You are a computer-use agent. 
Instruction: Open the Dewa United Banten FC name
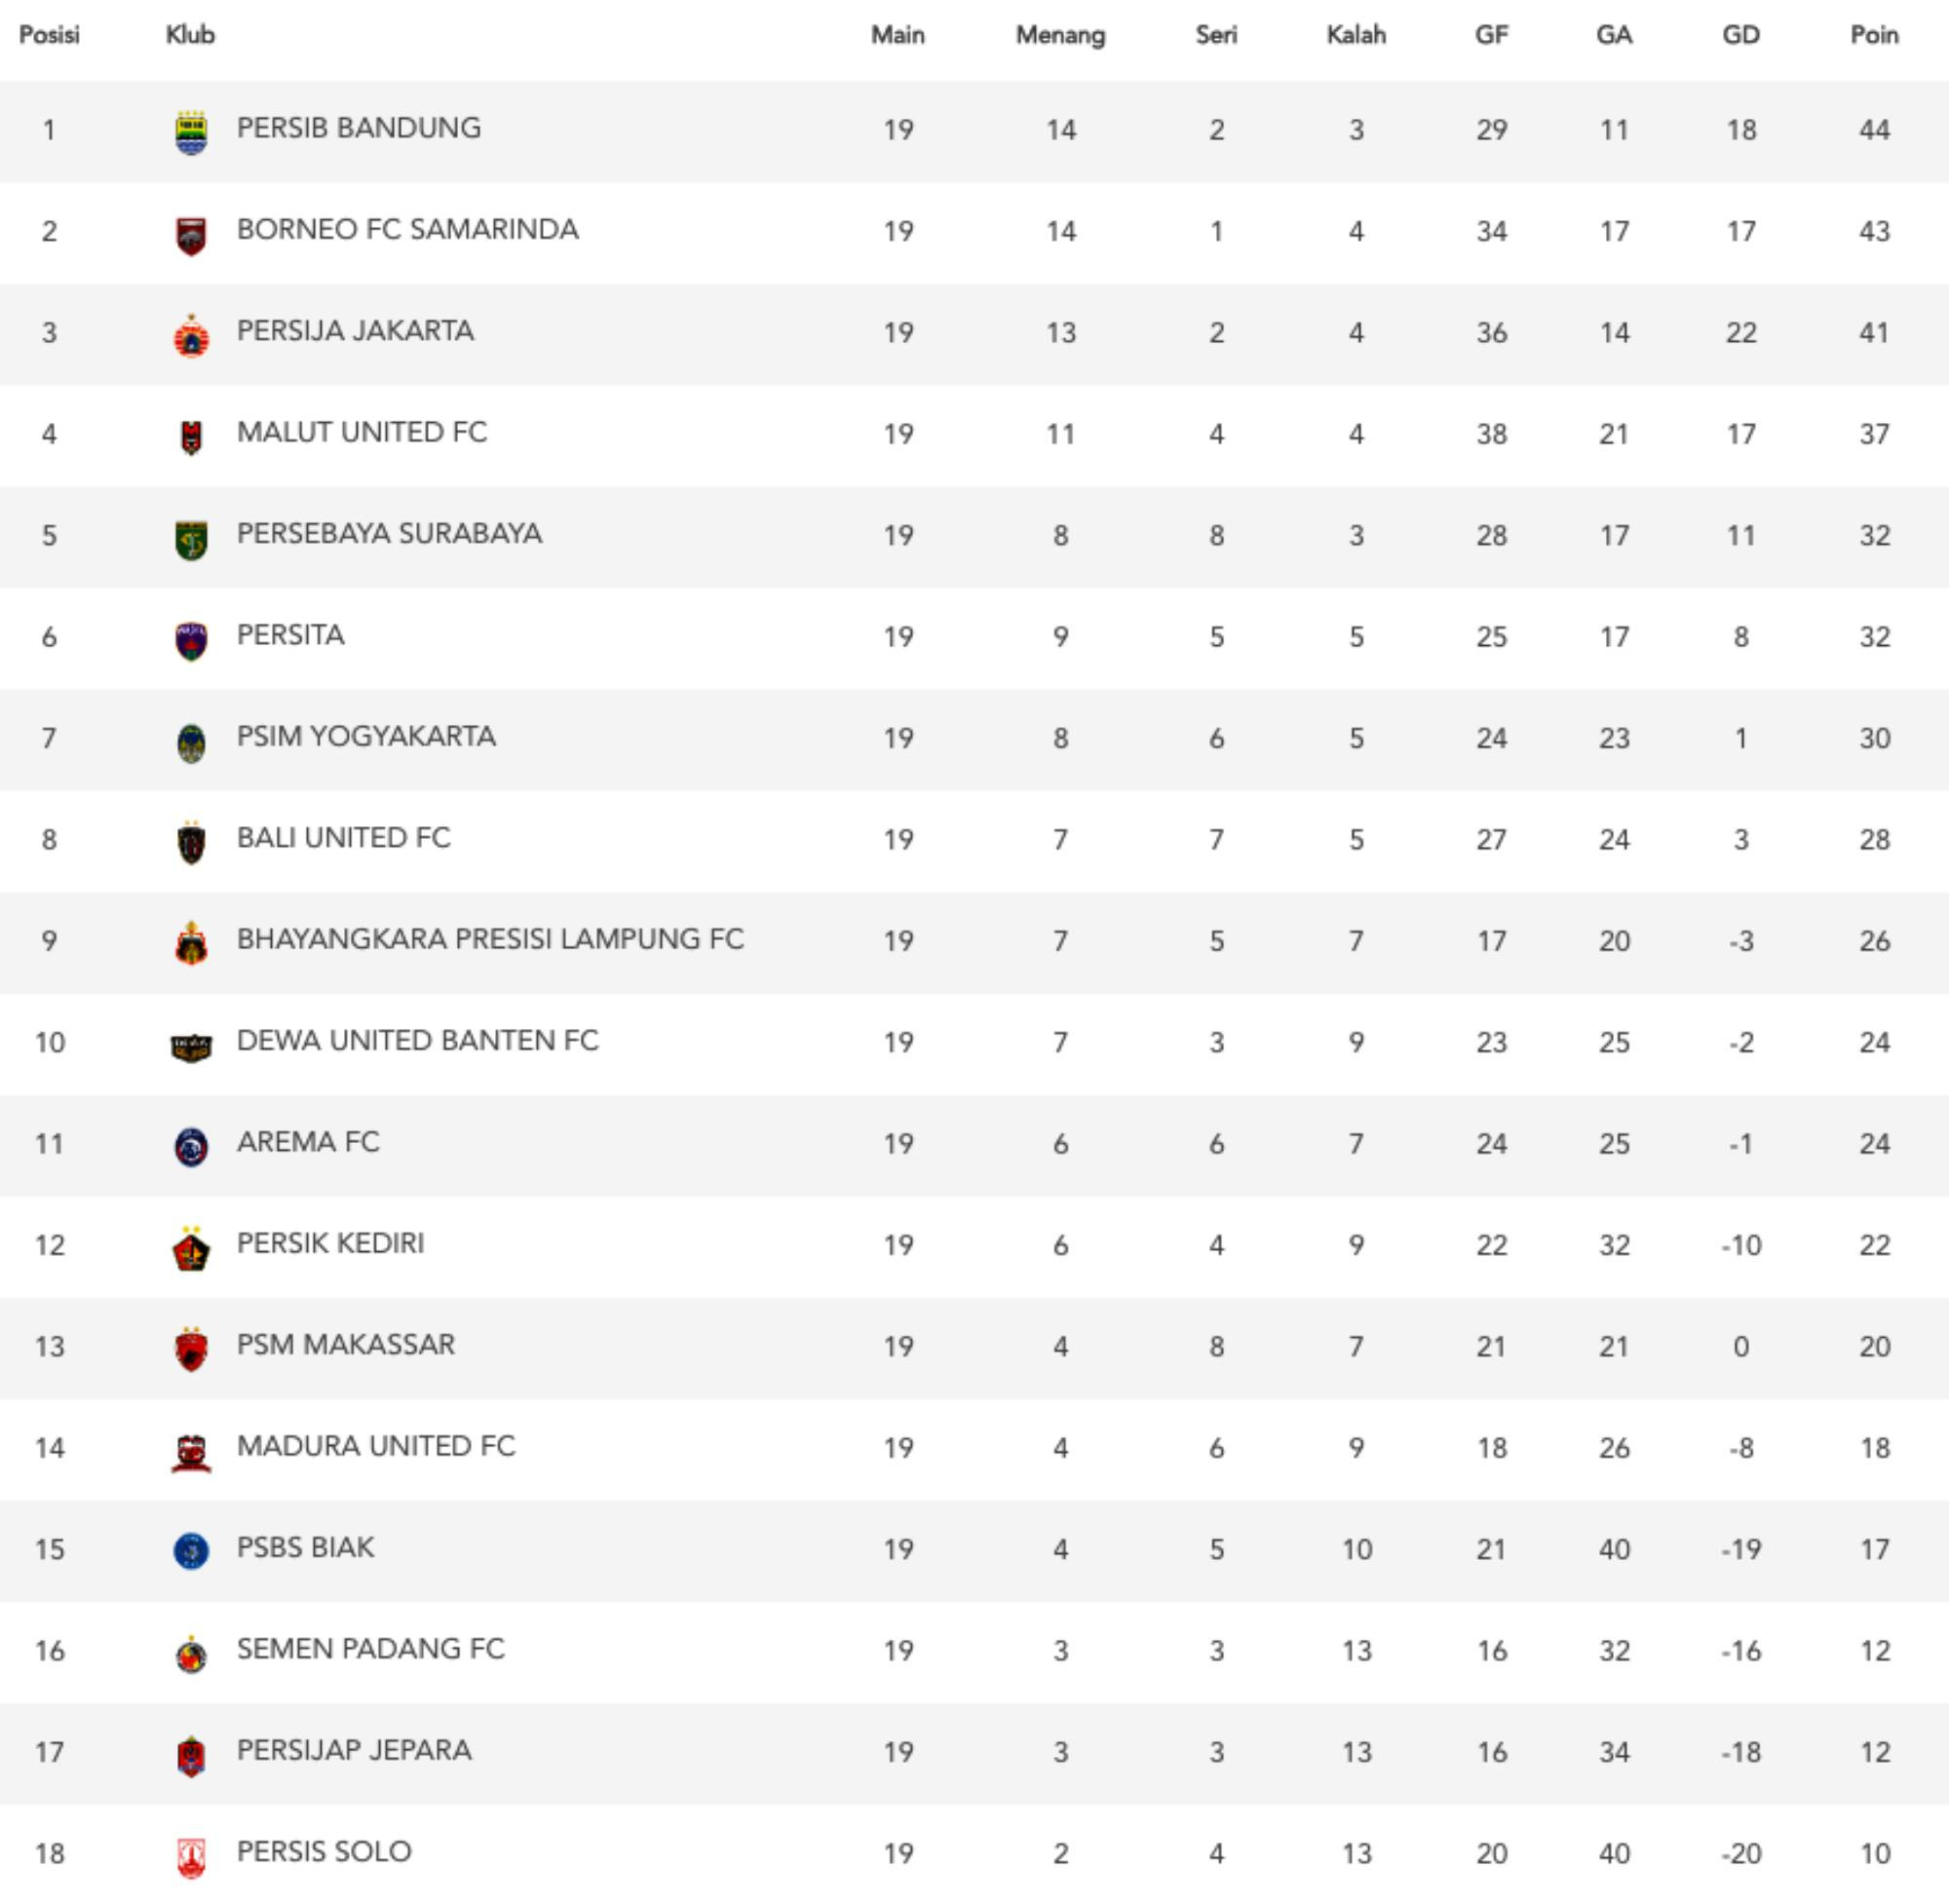point(417,1041)
